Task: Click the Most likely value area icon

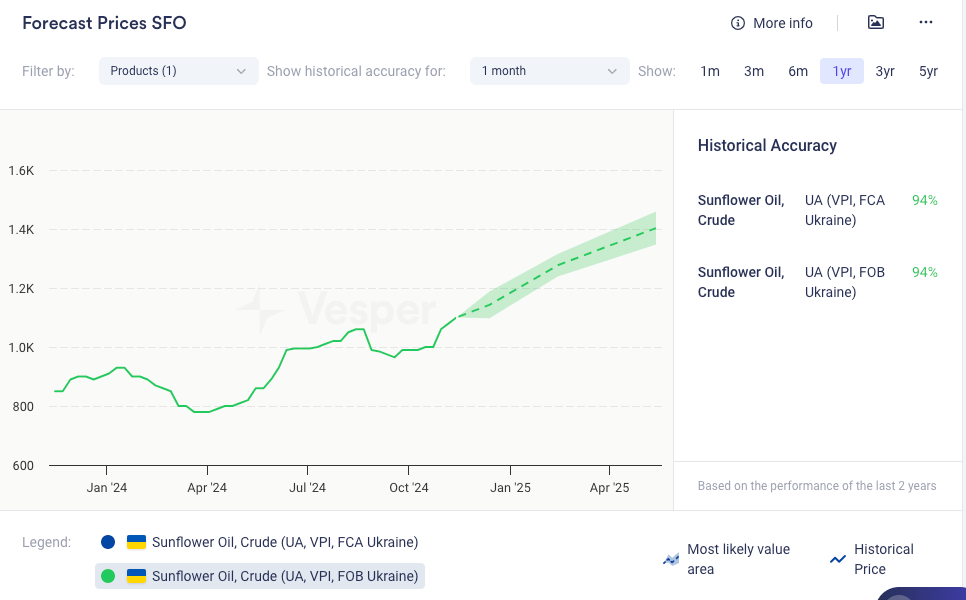Action: [671, 559]
